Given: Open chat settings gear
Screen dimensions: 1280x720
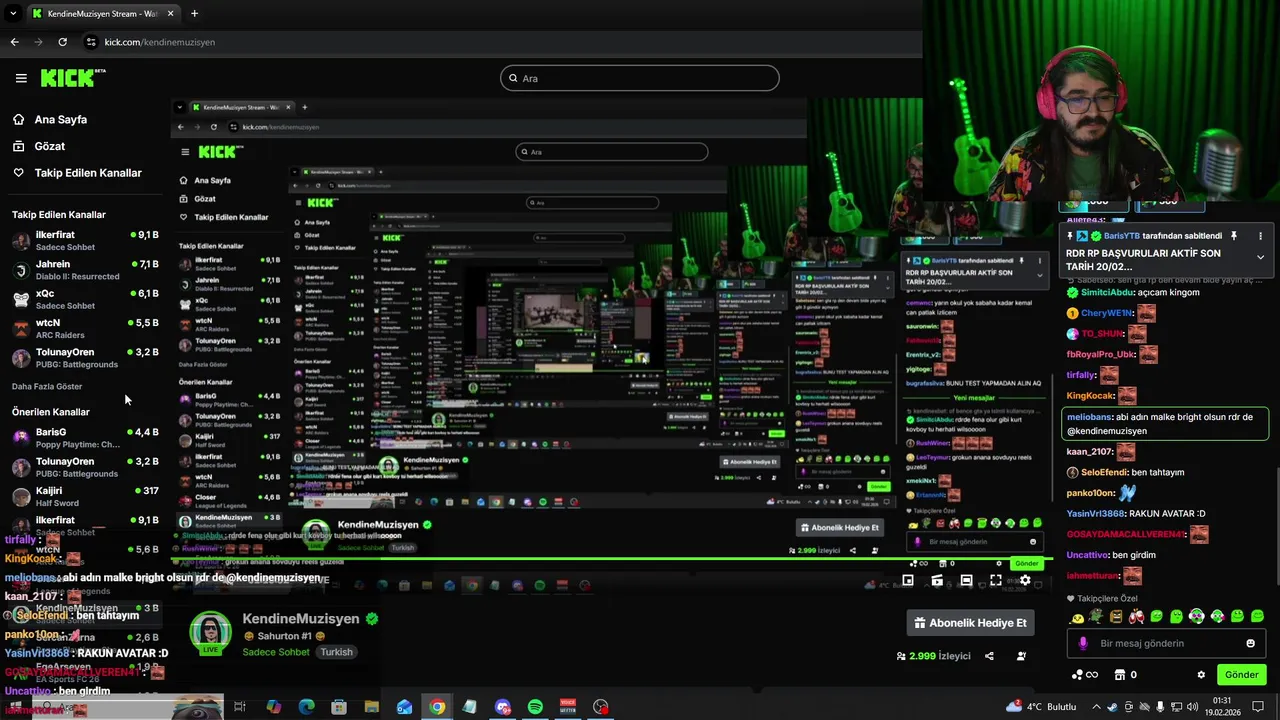Looking at the screenshot, I should point(1201,675).
